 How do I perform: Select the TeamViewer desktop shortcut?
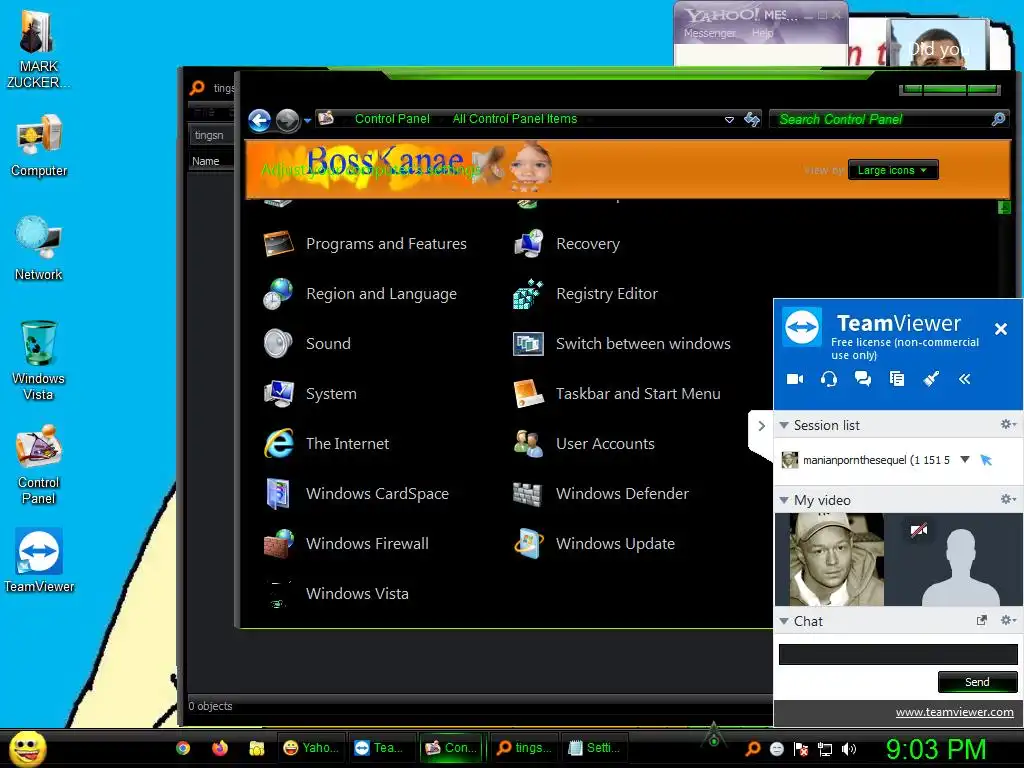(x=39, y=561)
